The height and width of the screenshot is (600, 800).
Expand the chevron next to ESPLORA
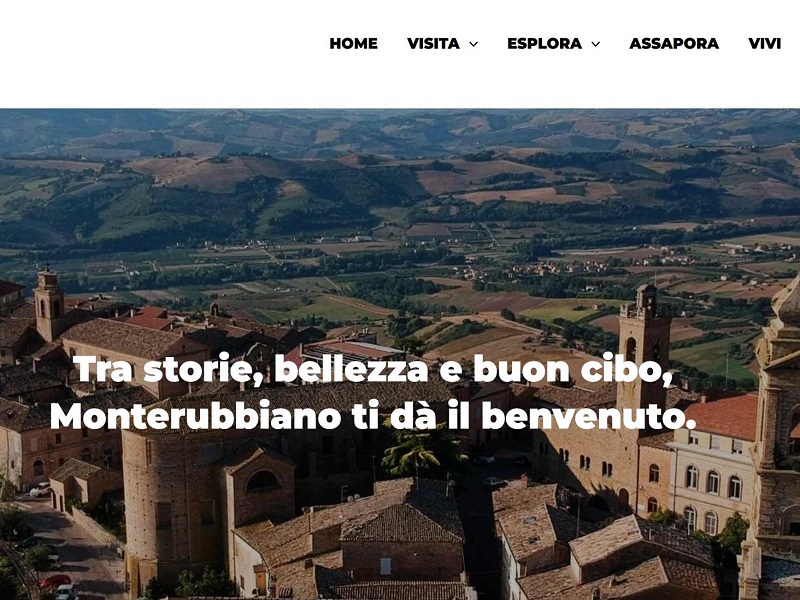tap(595, 44)
